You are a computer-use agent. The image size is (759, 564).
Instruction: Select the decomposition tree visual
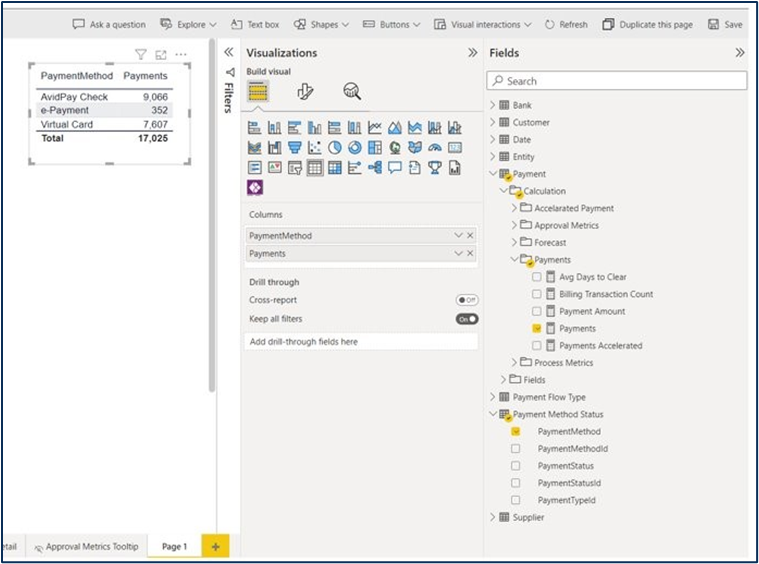click(375, 168)
